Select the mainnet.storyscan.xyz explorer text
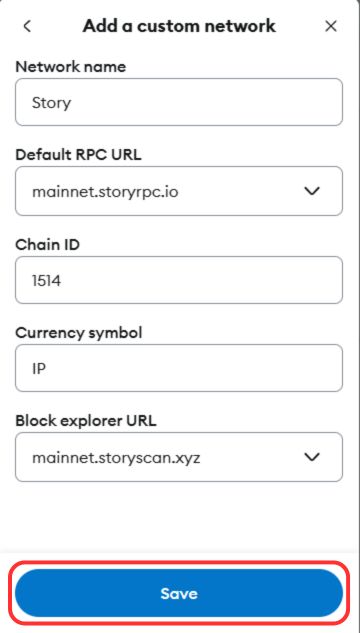The height and width of the screenshot is (633, 360). [116, 458]
